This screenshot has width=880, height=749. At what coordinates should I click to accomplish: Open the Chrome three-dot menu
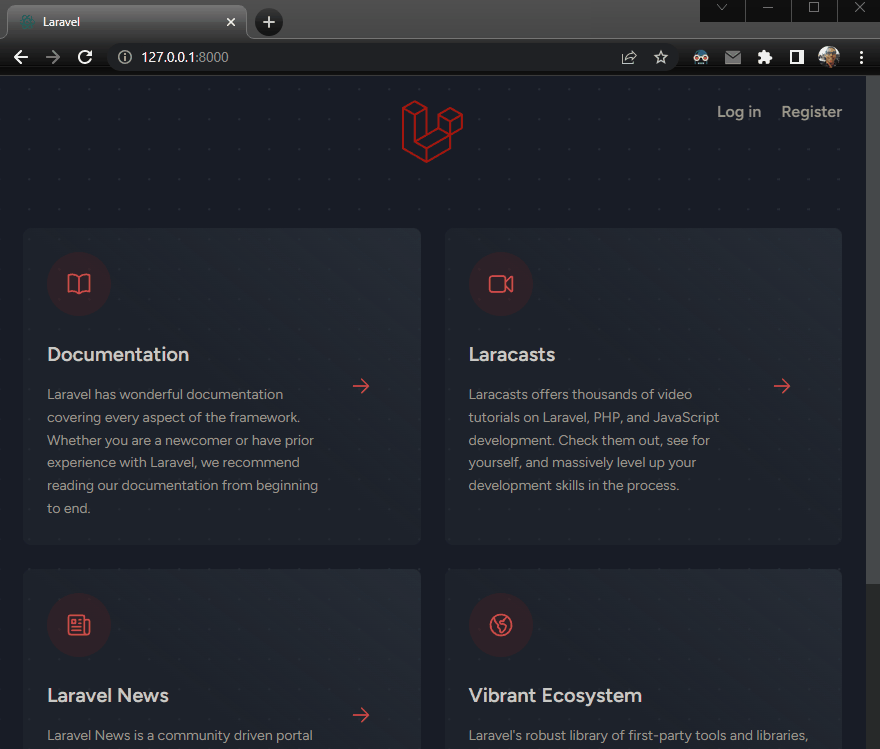(x=861, y=57)
